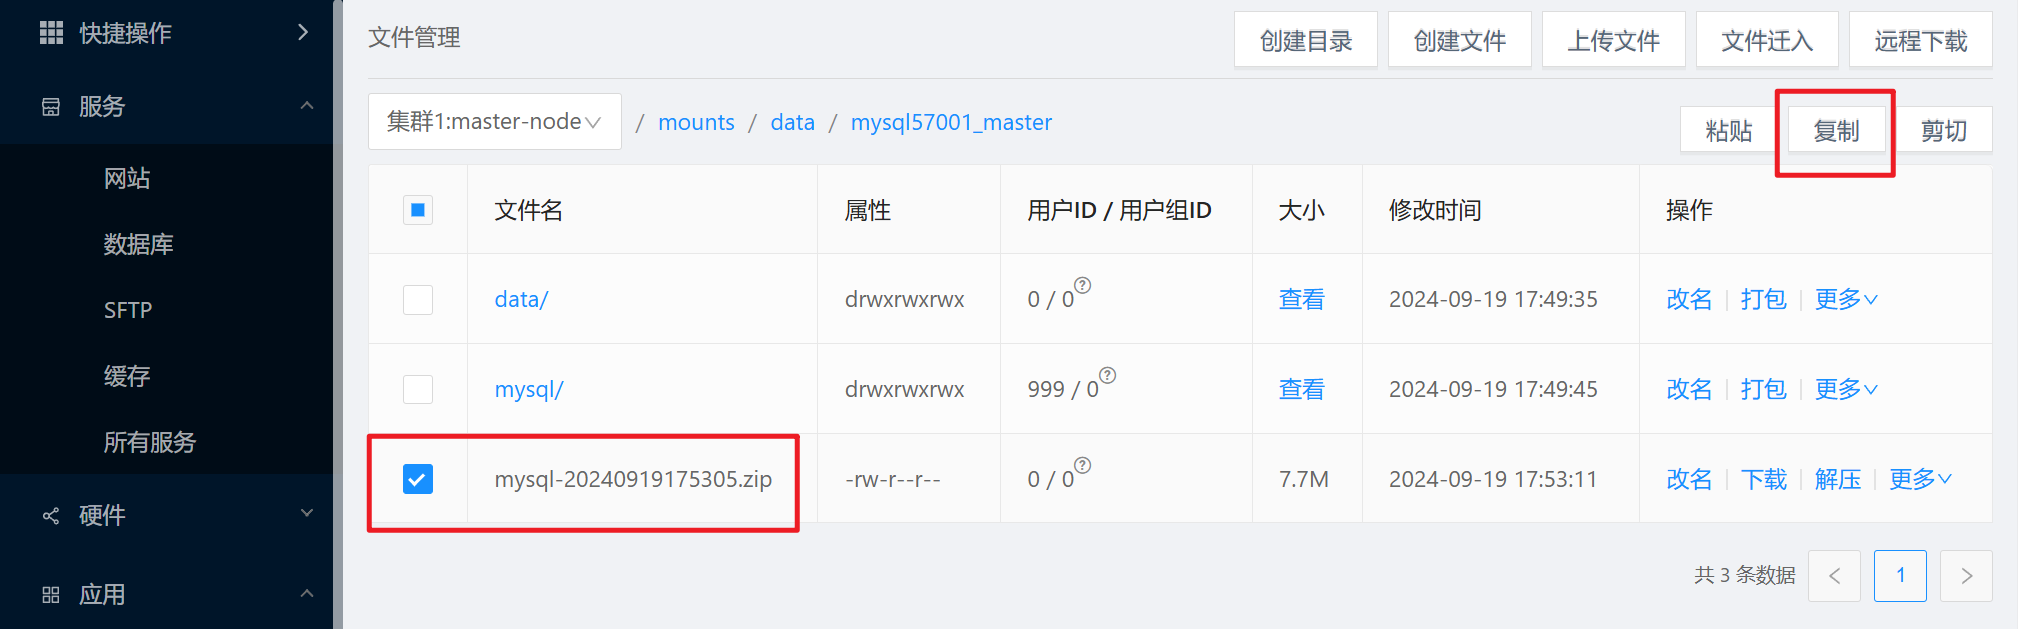Click help icon beside mysql/ user ID

pos(1107,375)
